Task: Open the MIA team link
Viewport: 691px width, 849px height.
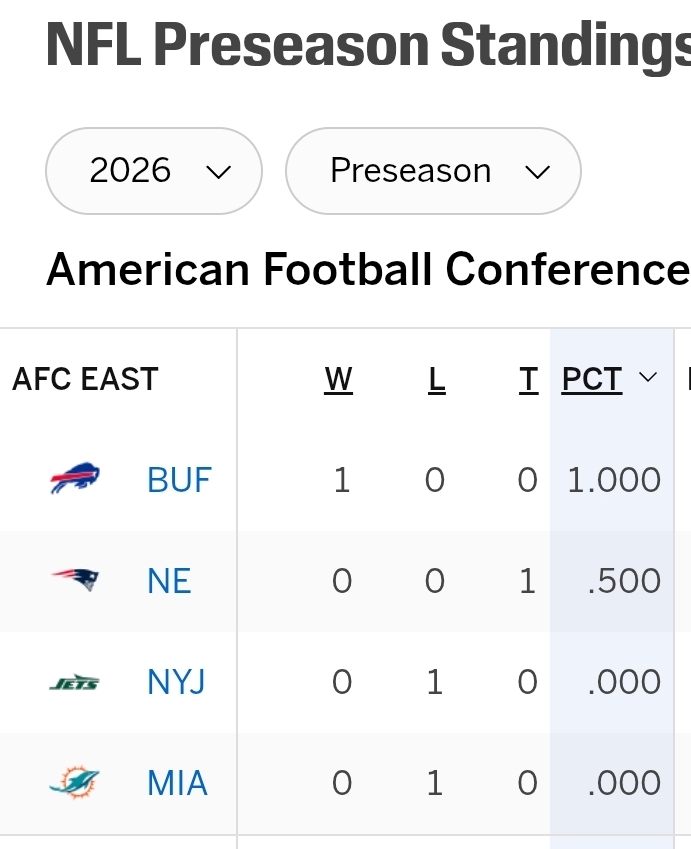Action: point(177,783)
